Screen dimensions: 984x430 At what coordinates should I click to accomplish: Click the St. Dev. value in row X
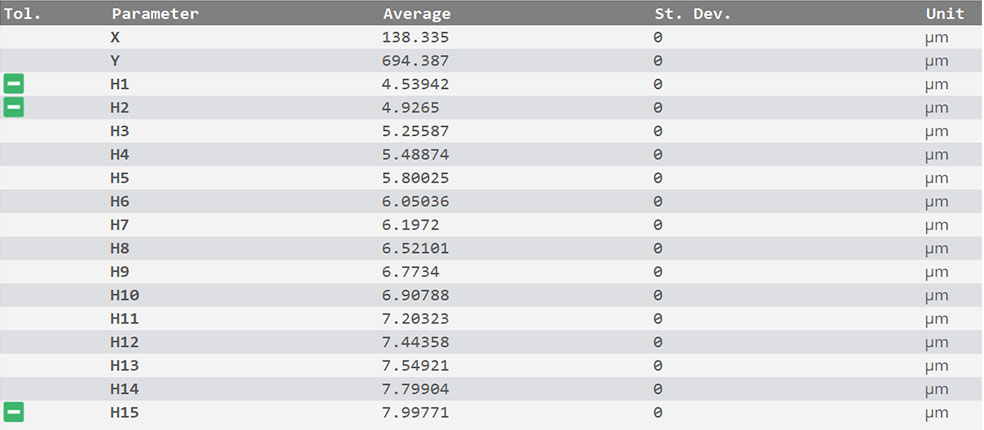[658, 38]
